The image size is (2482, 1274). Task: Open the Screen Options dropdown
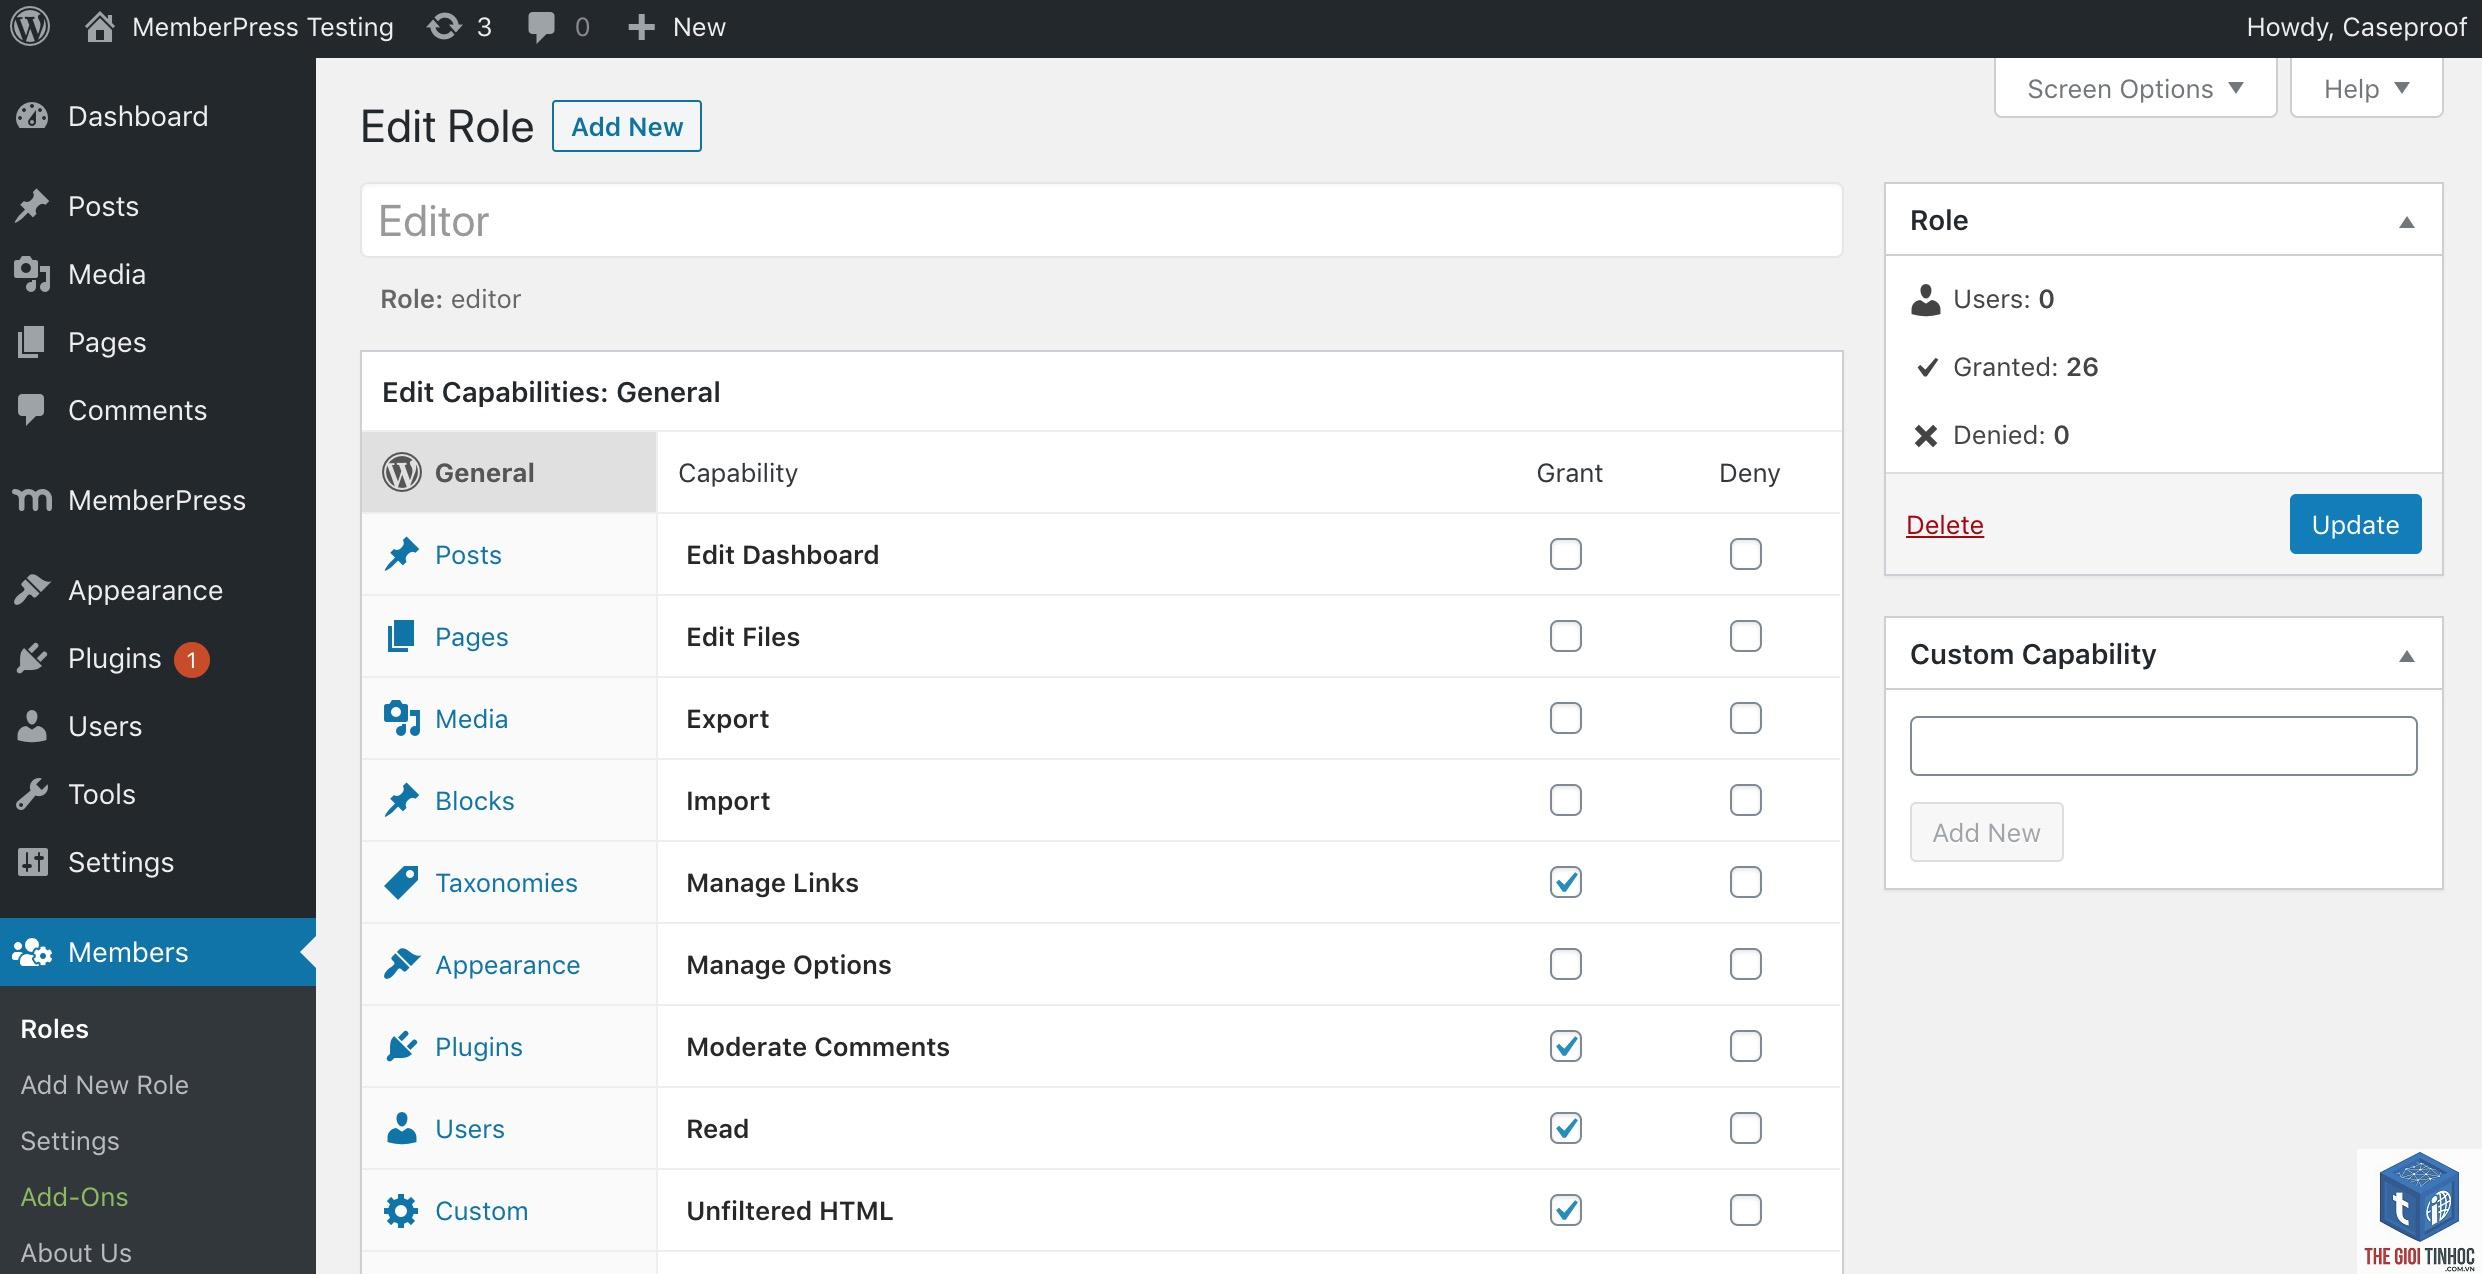[x=2136, y=88]
